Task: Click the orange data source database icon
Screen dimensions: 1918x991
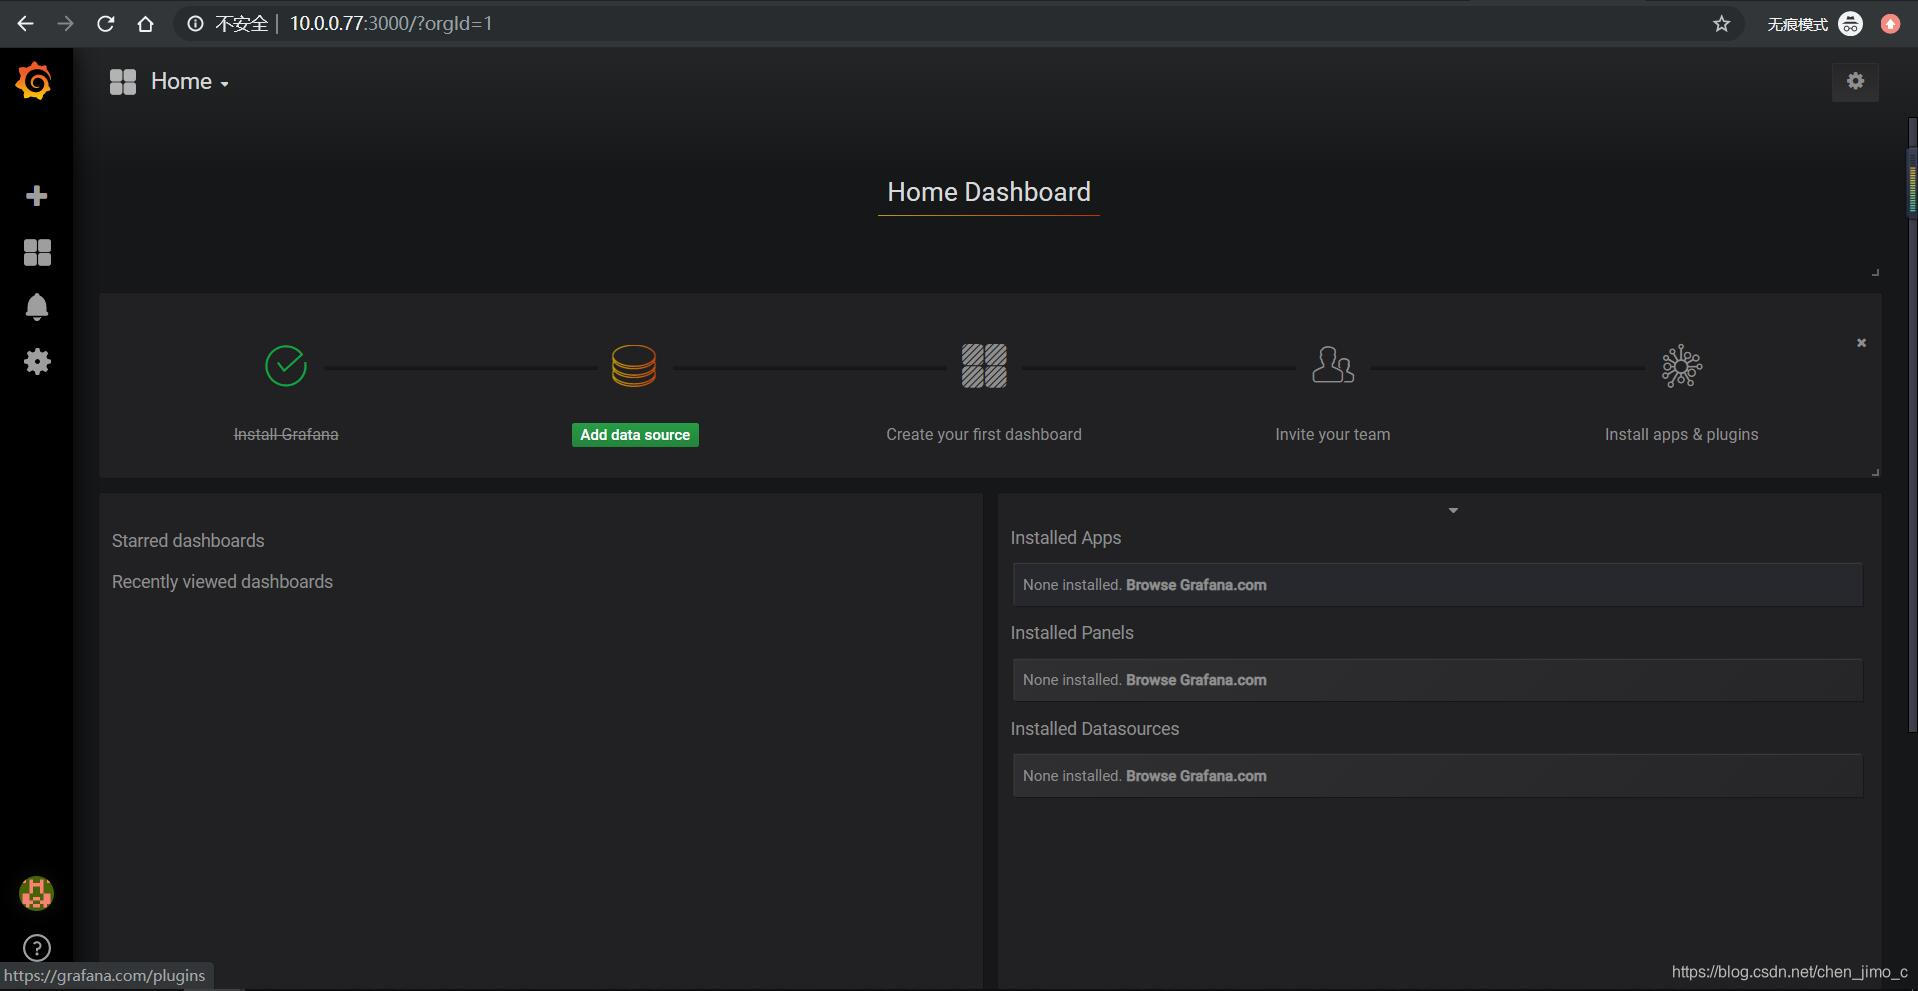Action: (634, 366)
